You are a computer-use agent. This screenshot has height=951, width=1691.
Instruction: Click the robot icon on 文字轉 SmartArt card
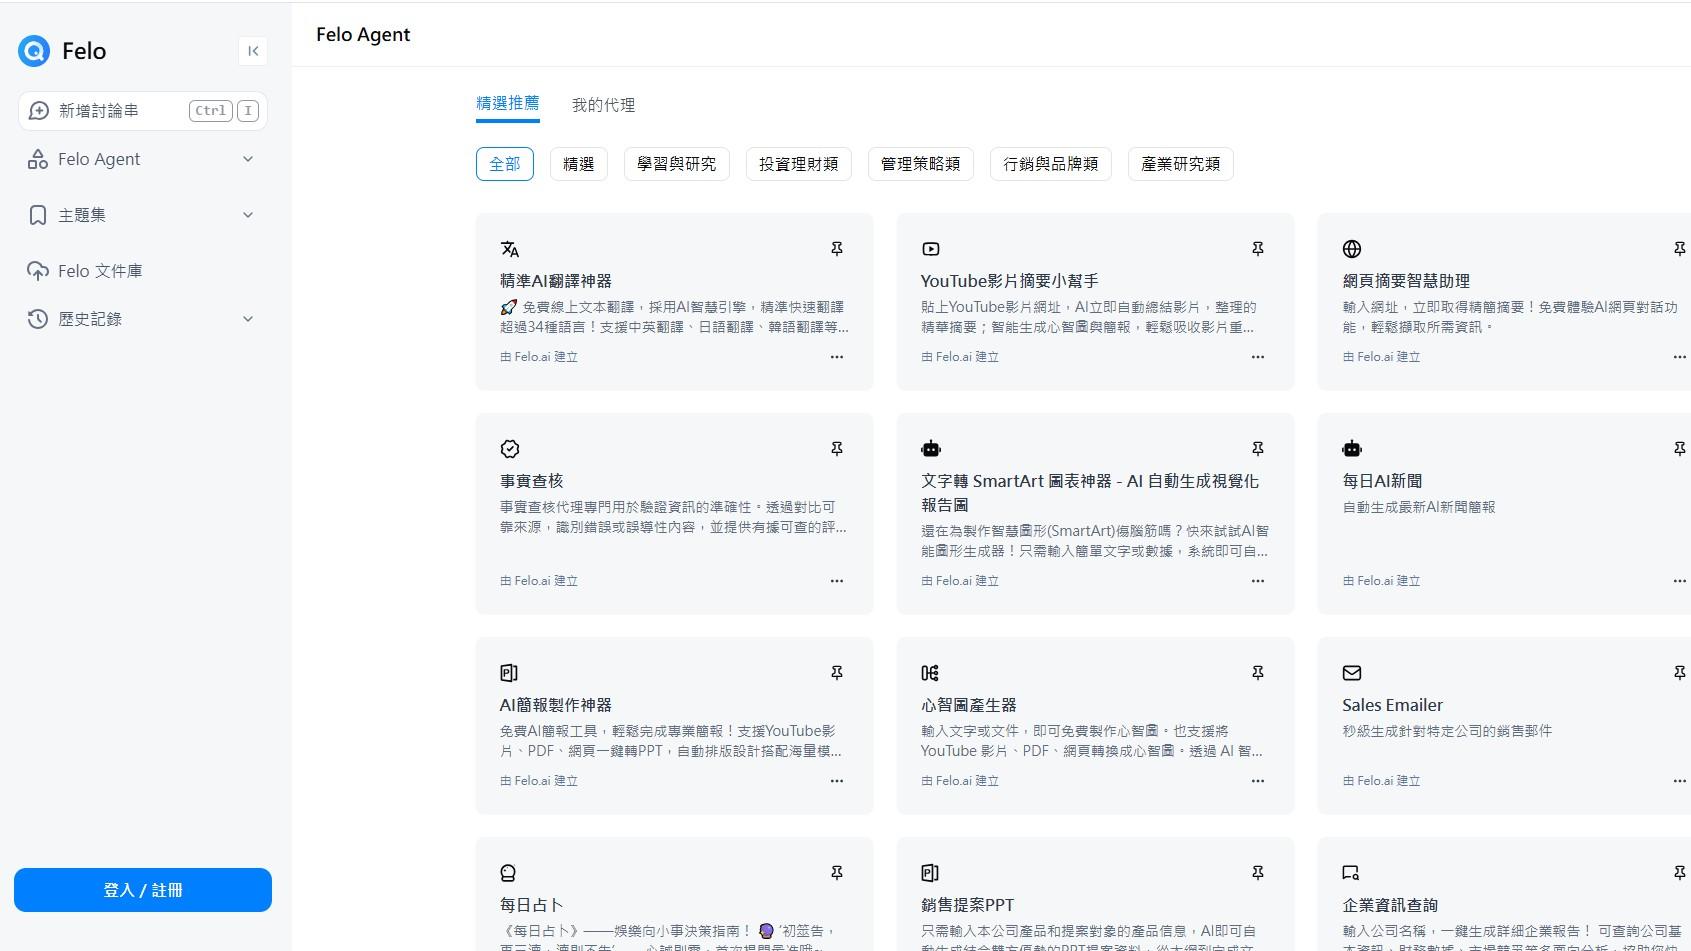931,449
